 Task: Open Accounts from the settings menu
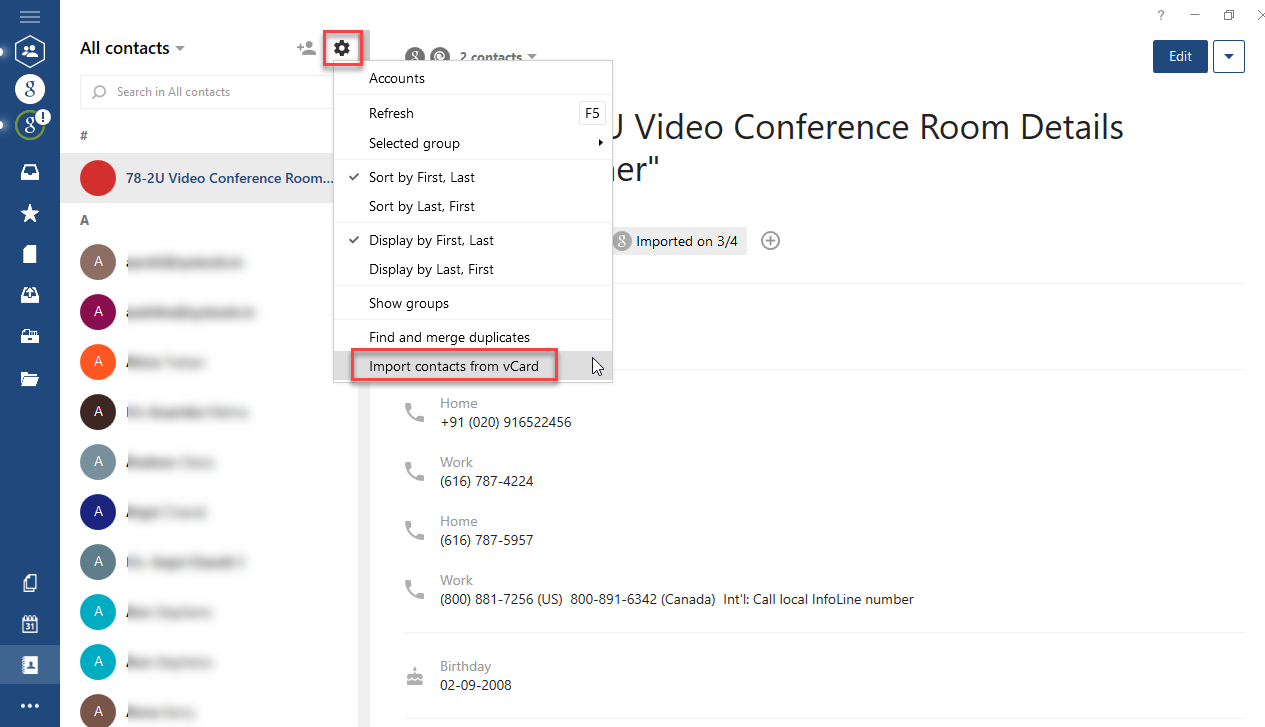tap(472, 78)
